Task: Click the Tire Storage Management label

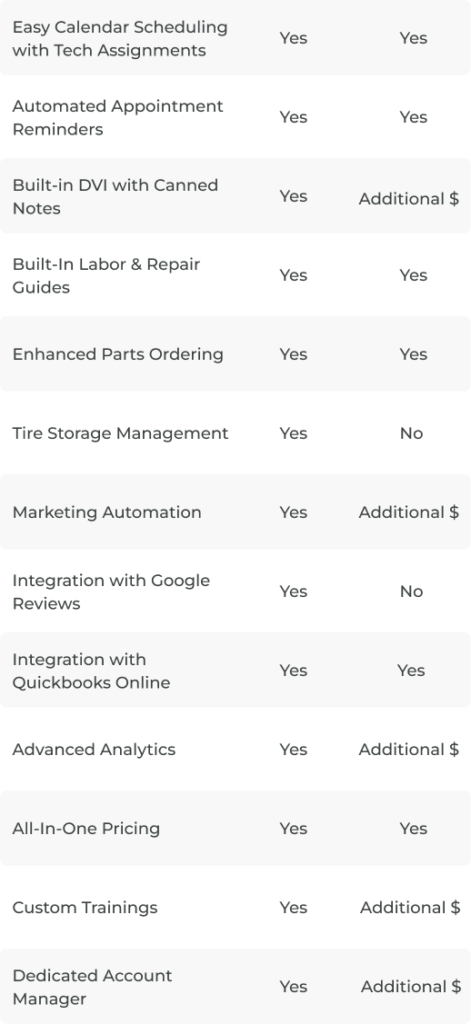Action: tap(120, 433)
